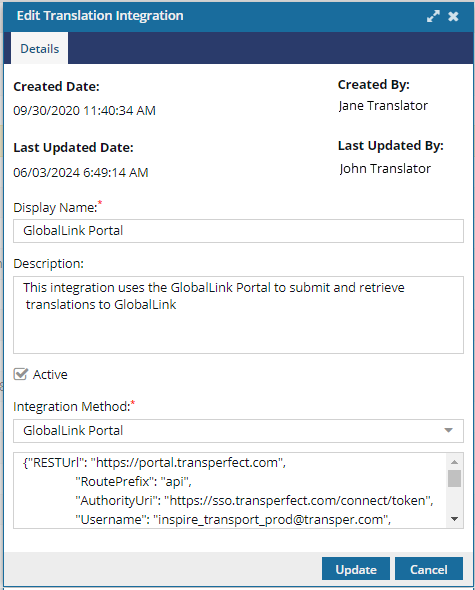
Task: Toggle the Active checkbox
Action: (x=20, y=374)
